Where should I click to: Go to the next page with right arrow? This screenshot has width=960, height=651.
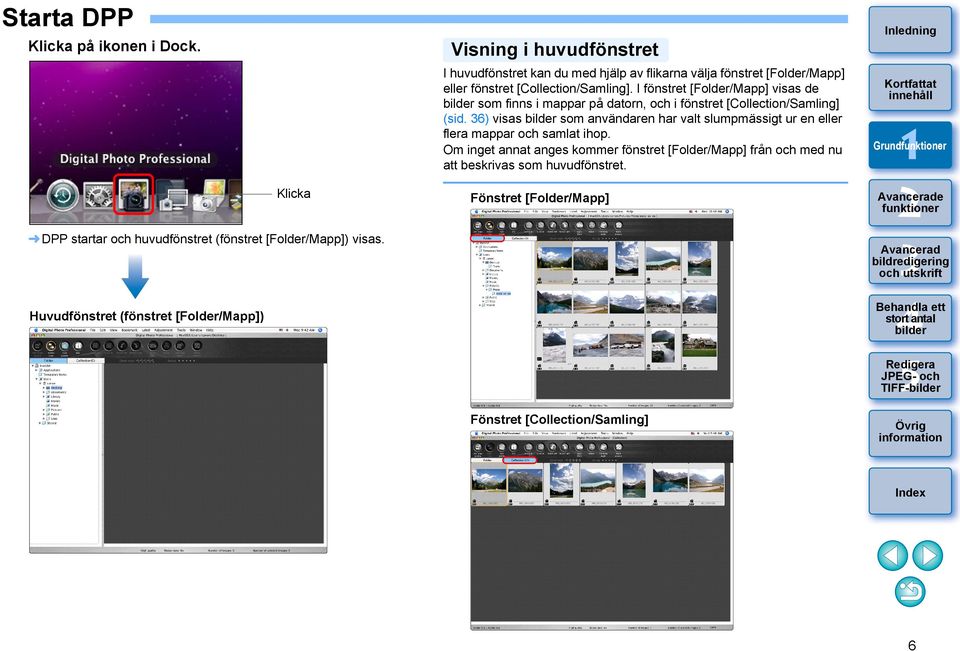click(x=928, y=555)
